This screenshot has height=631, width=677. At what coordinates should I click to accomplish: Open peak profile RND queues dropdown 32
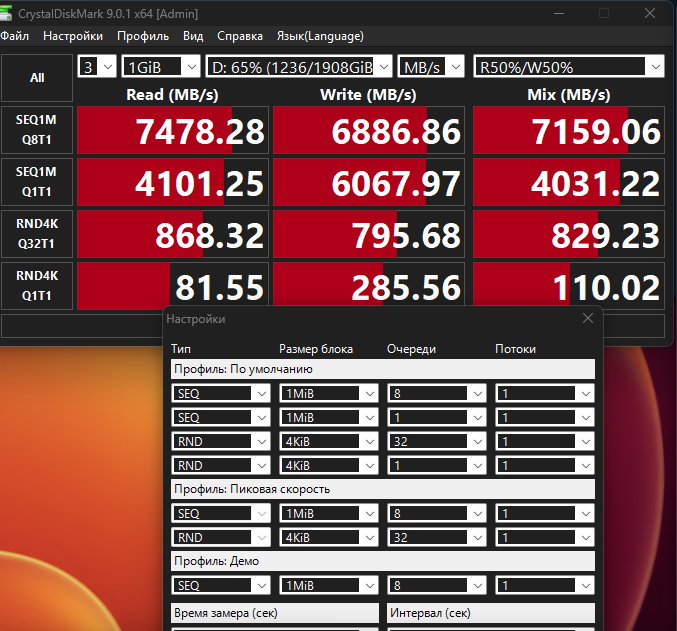(437, 537)
